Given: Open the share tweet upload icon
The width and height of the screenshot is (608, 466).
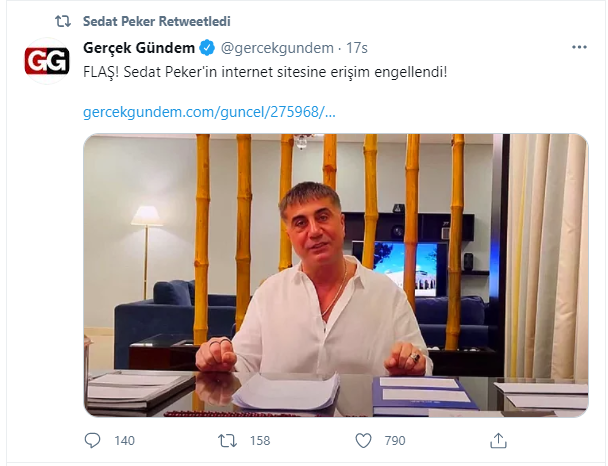Looking at the screenshot, I should coord(498,440).
